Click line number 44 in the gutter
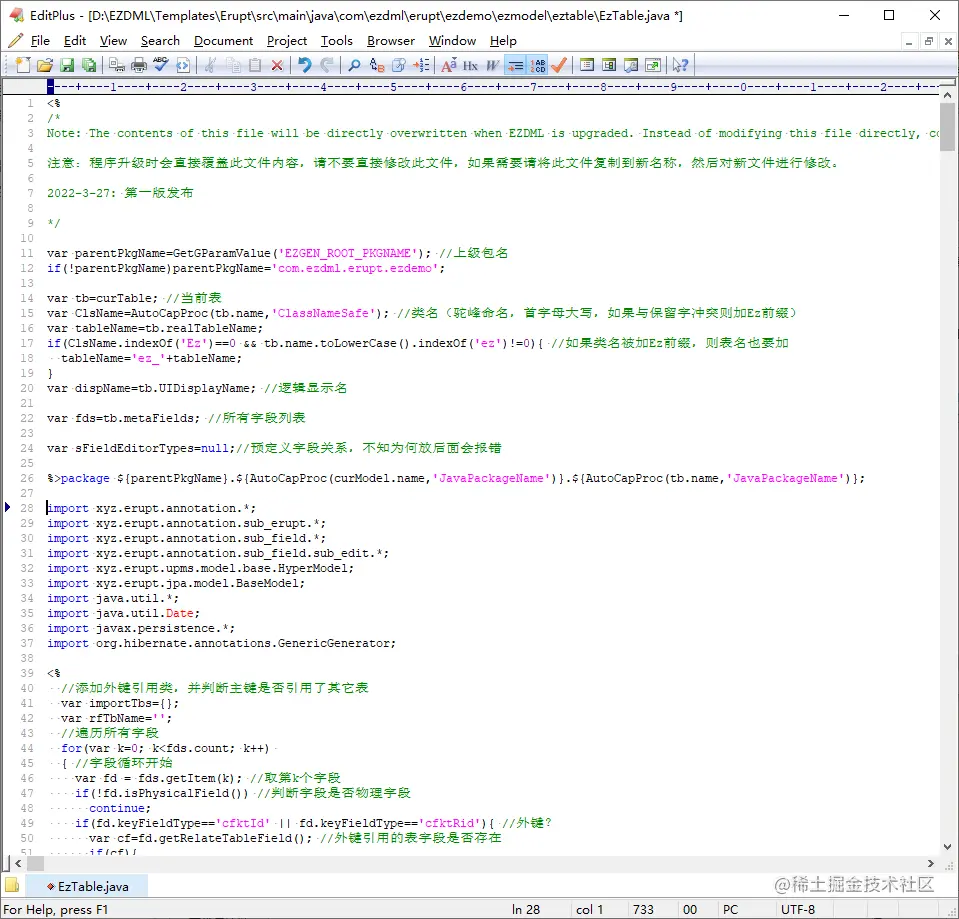This screenshot has width=959, height=919. 27,748
